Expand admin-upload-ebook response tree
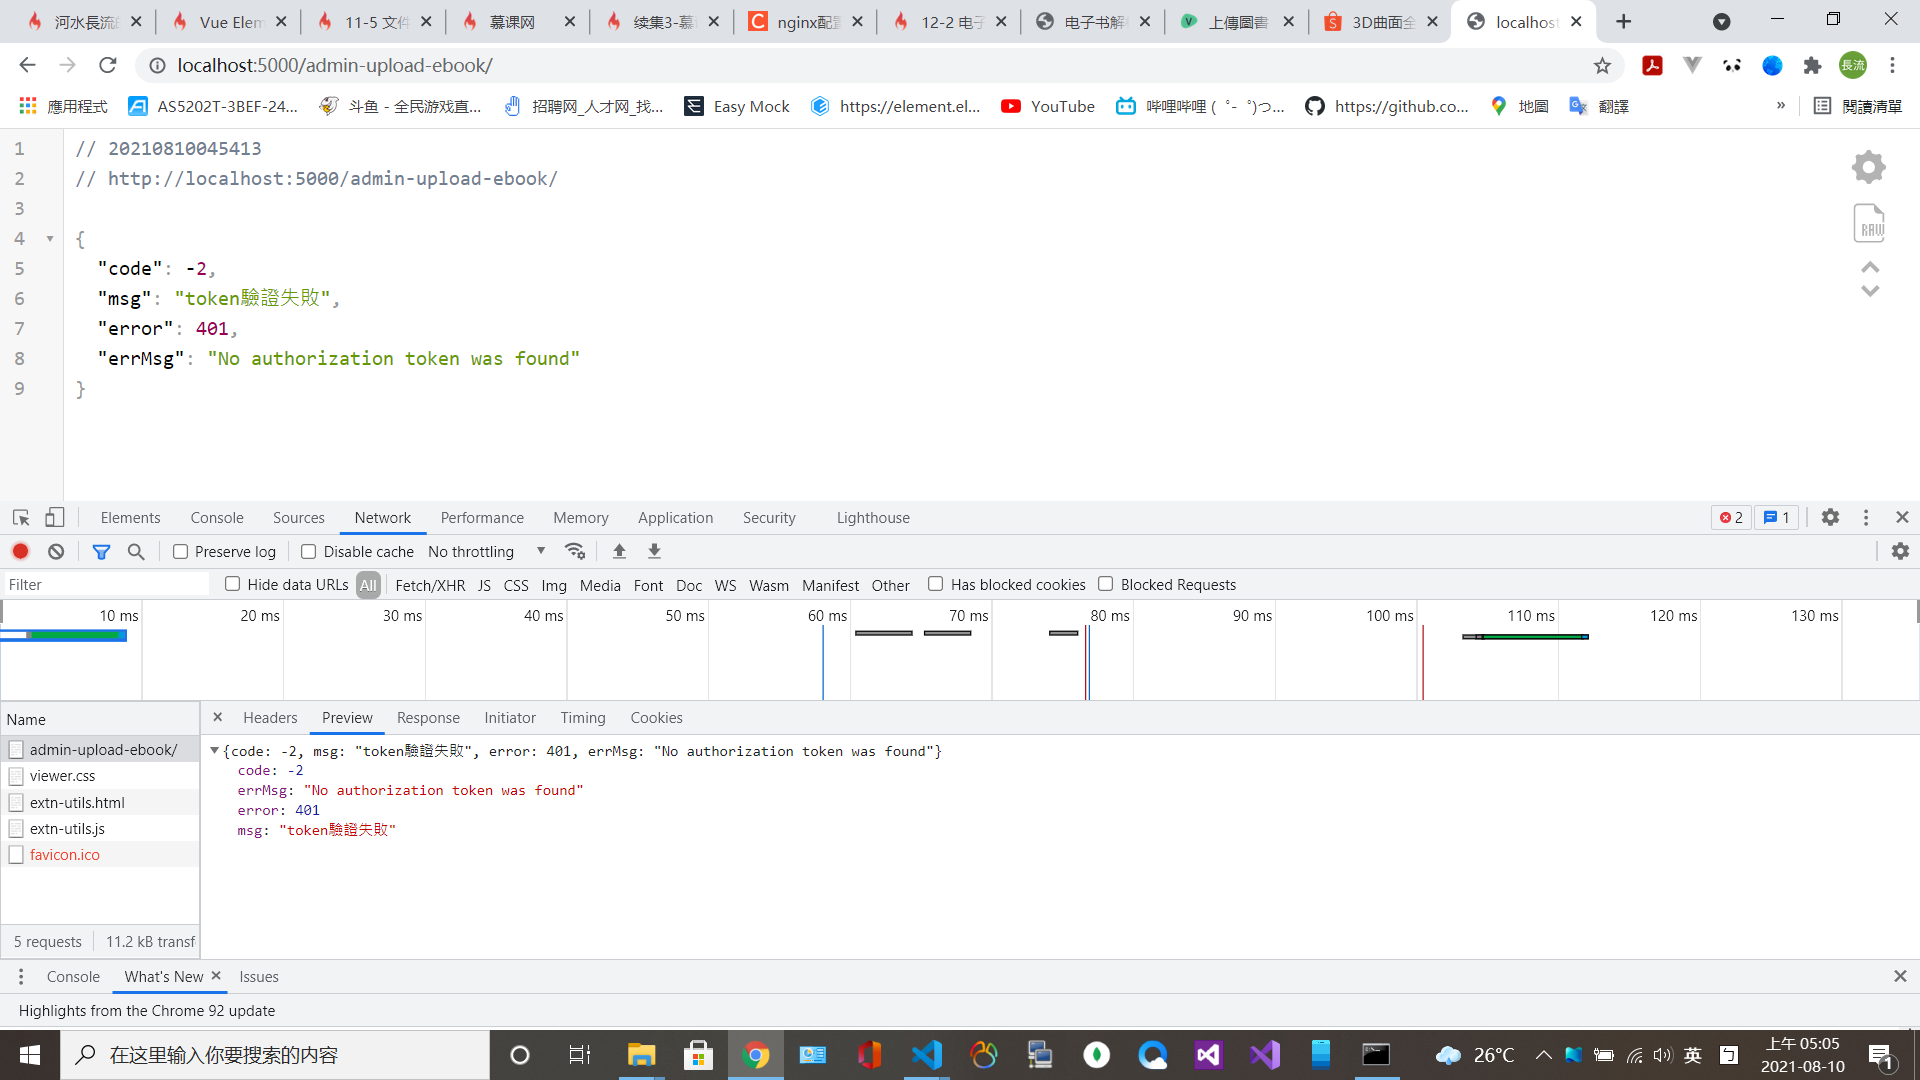Viewport: 1920px width, 1080px height. click(x=214, y=750)
